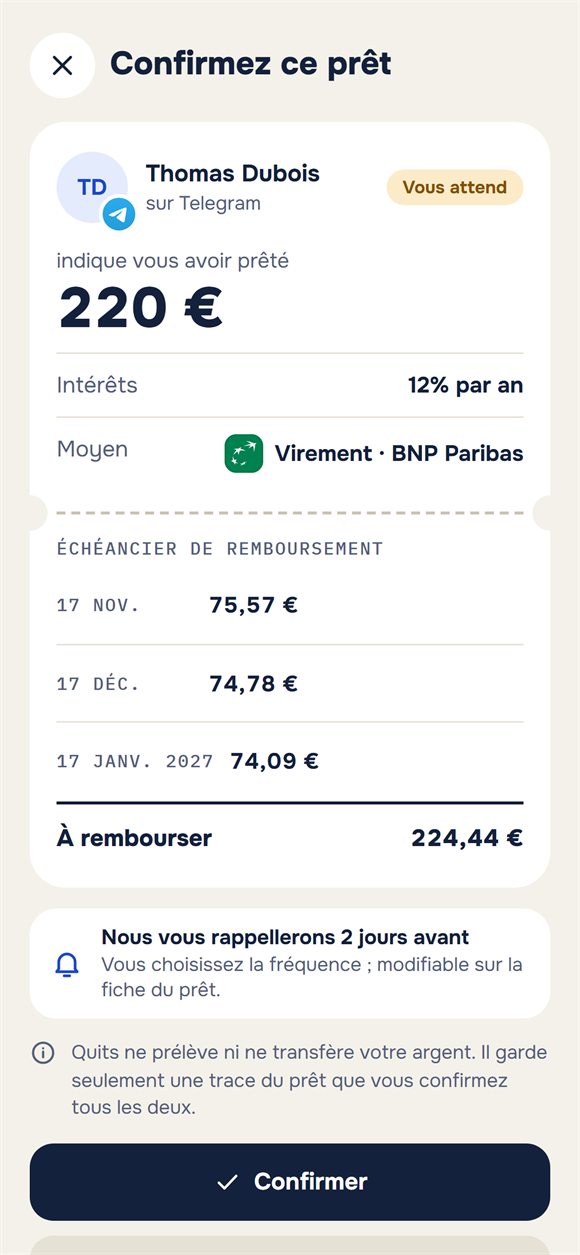This screenshot has height=1255, width=580.
Task: Open the Intérêts 12% par an row
Action: pos(290,385)
